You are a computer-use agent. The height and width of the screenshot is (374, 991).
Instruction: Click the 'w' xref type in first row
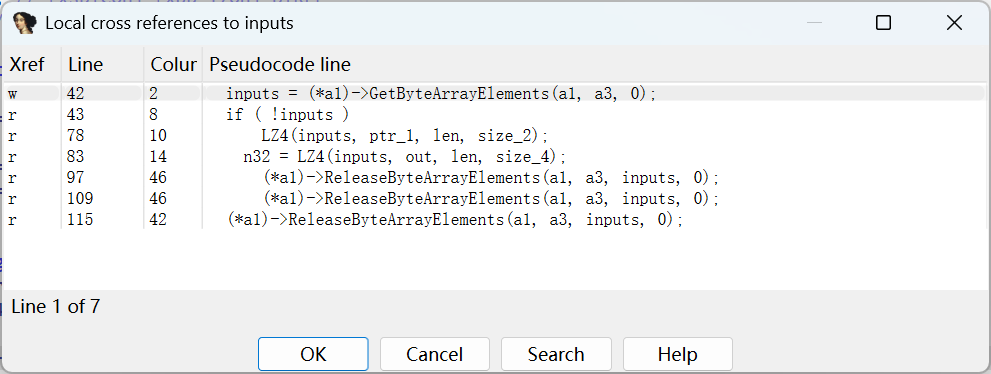pyautogui.click(x=13, y=94)
